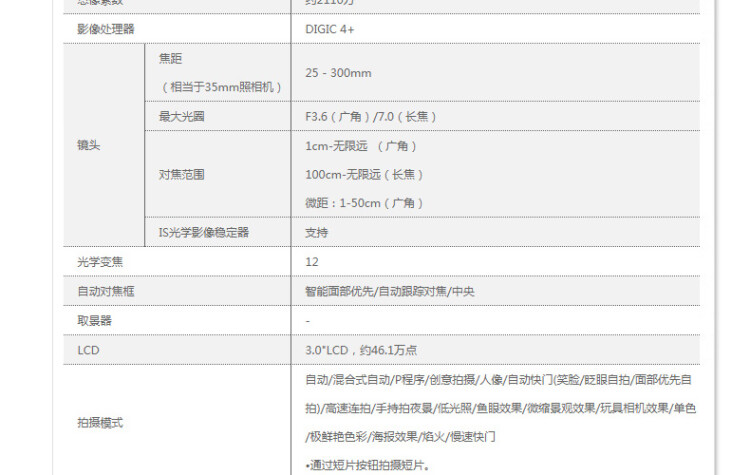Select the 3.0"LCD，约46.1万点 value
The image size is (750, 475).
(x=361, y=350)
